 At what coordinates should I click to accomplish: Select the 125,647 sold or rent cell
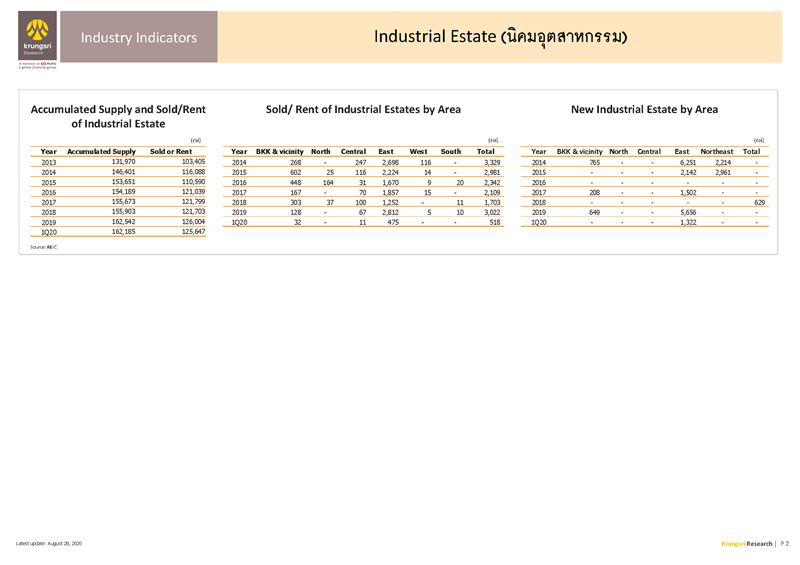point(187,231)
